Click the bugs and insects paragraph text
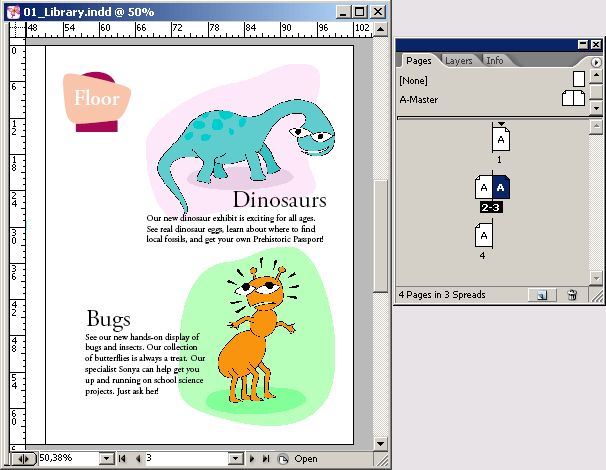The width and height of the screenshot is (606, 470). (x=145, y=364)
